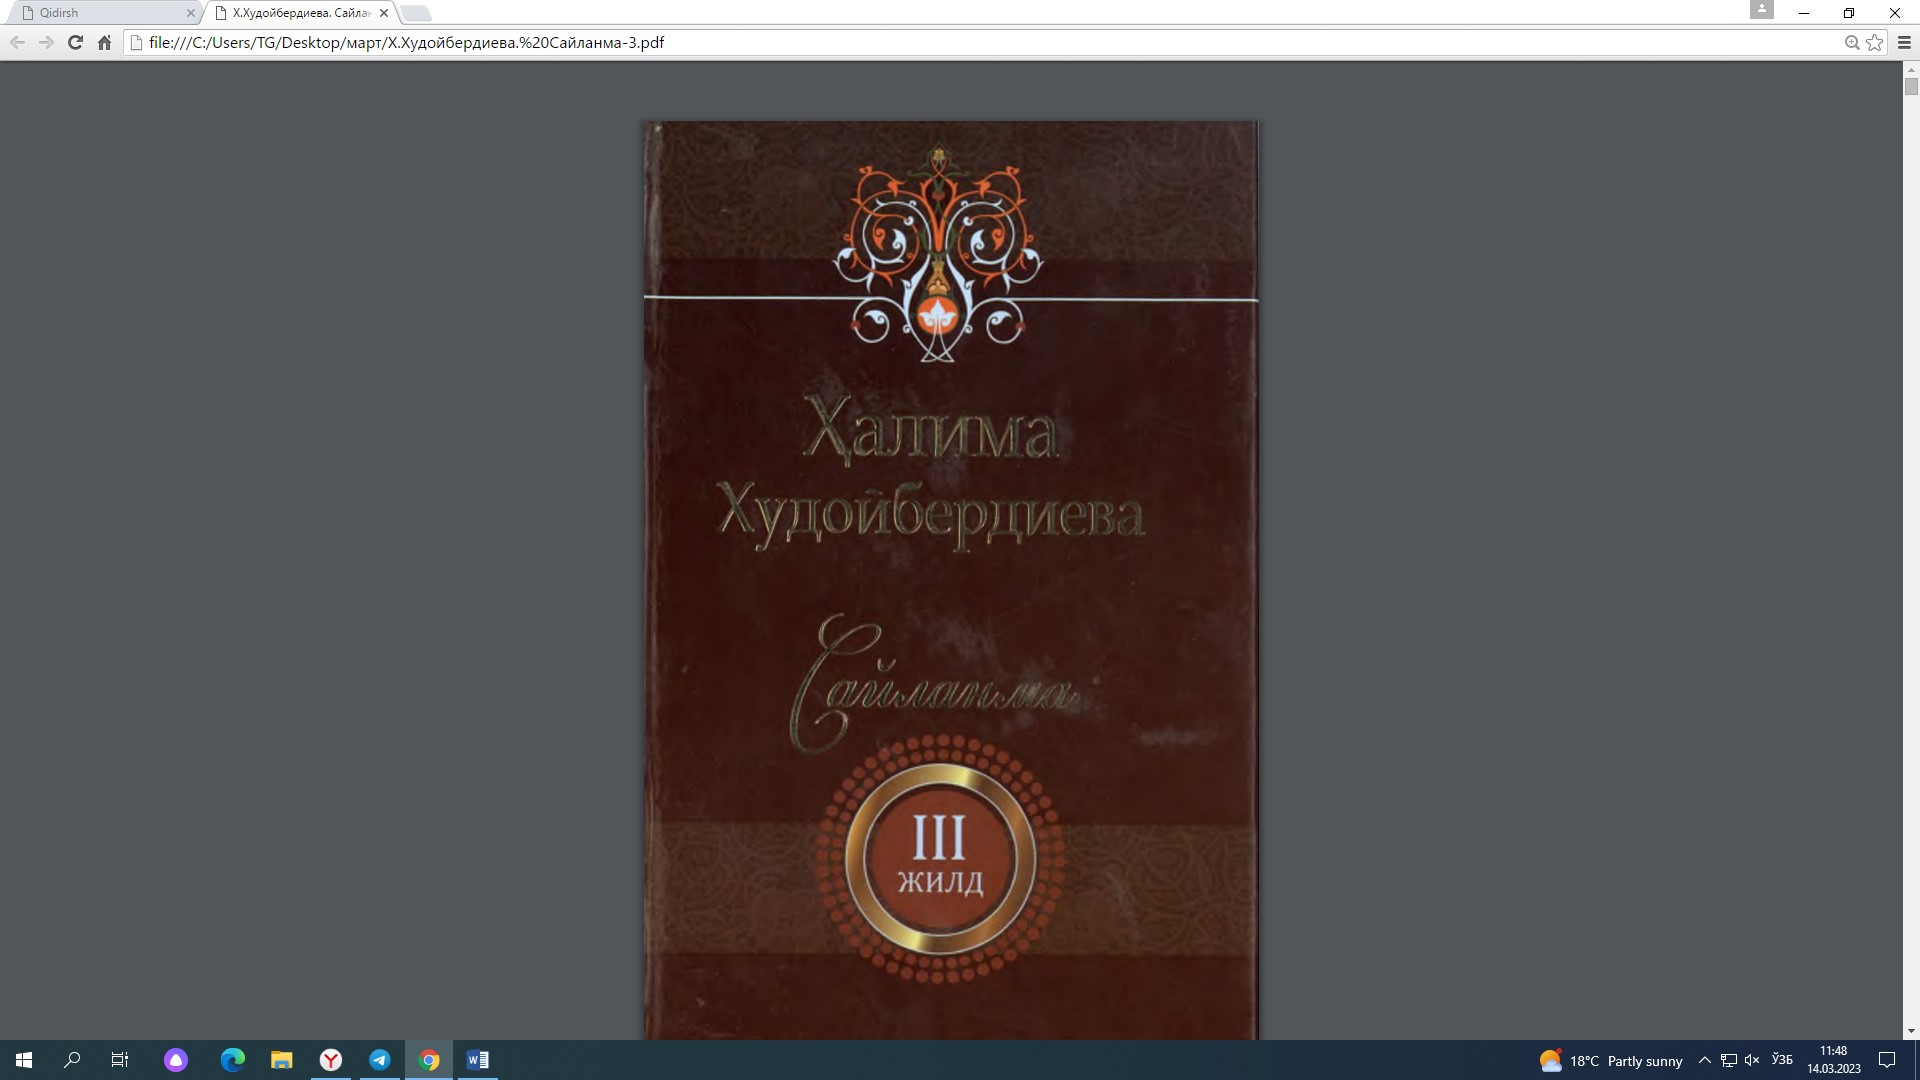Open File Explorer from the taskbar
Screen dimensions: 1920x1080
tap(283, 1060)
